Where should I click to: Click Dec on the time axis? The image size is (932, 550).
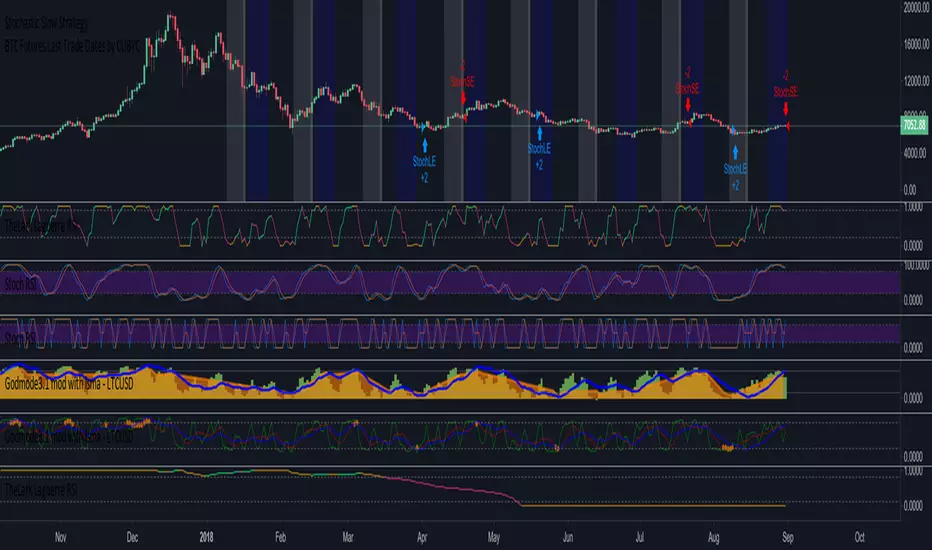(x=133, y=538)
